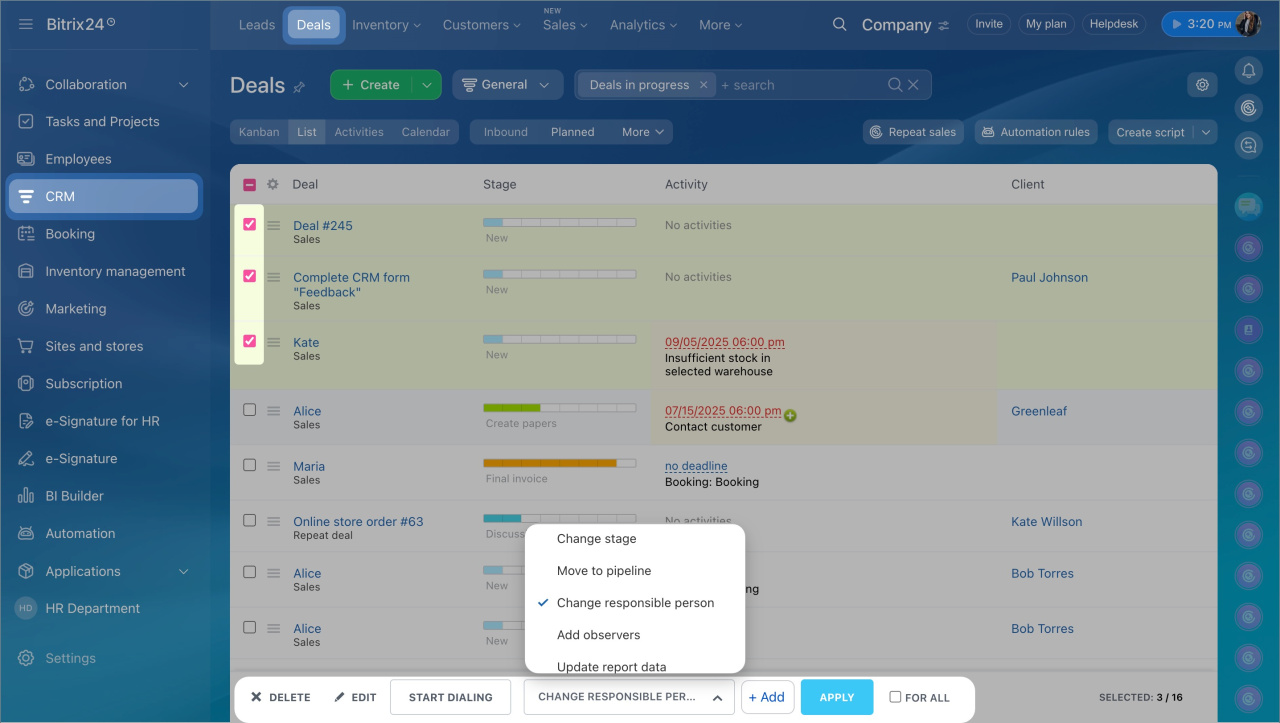
Task: Open the Paul Johnson client link
Action: click(1049, 278)
